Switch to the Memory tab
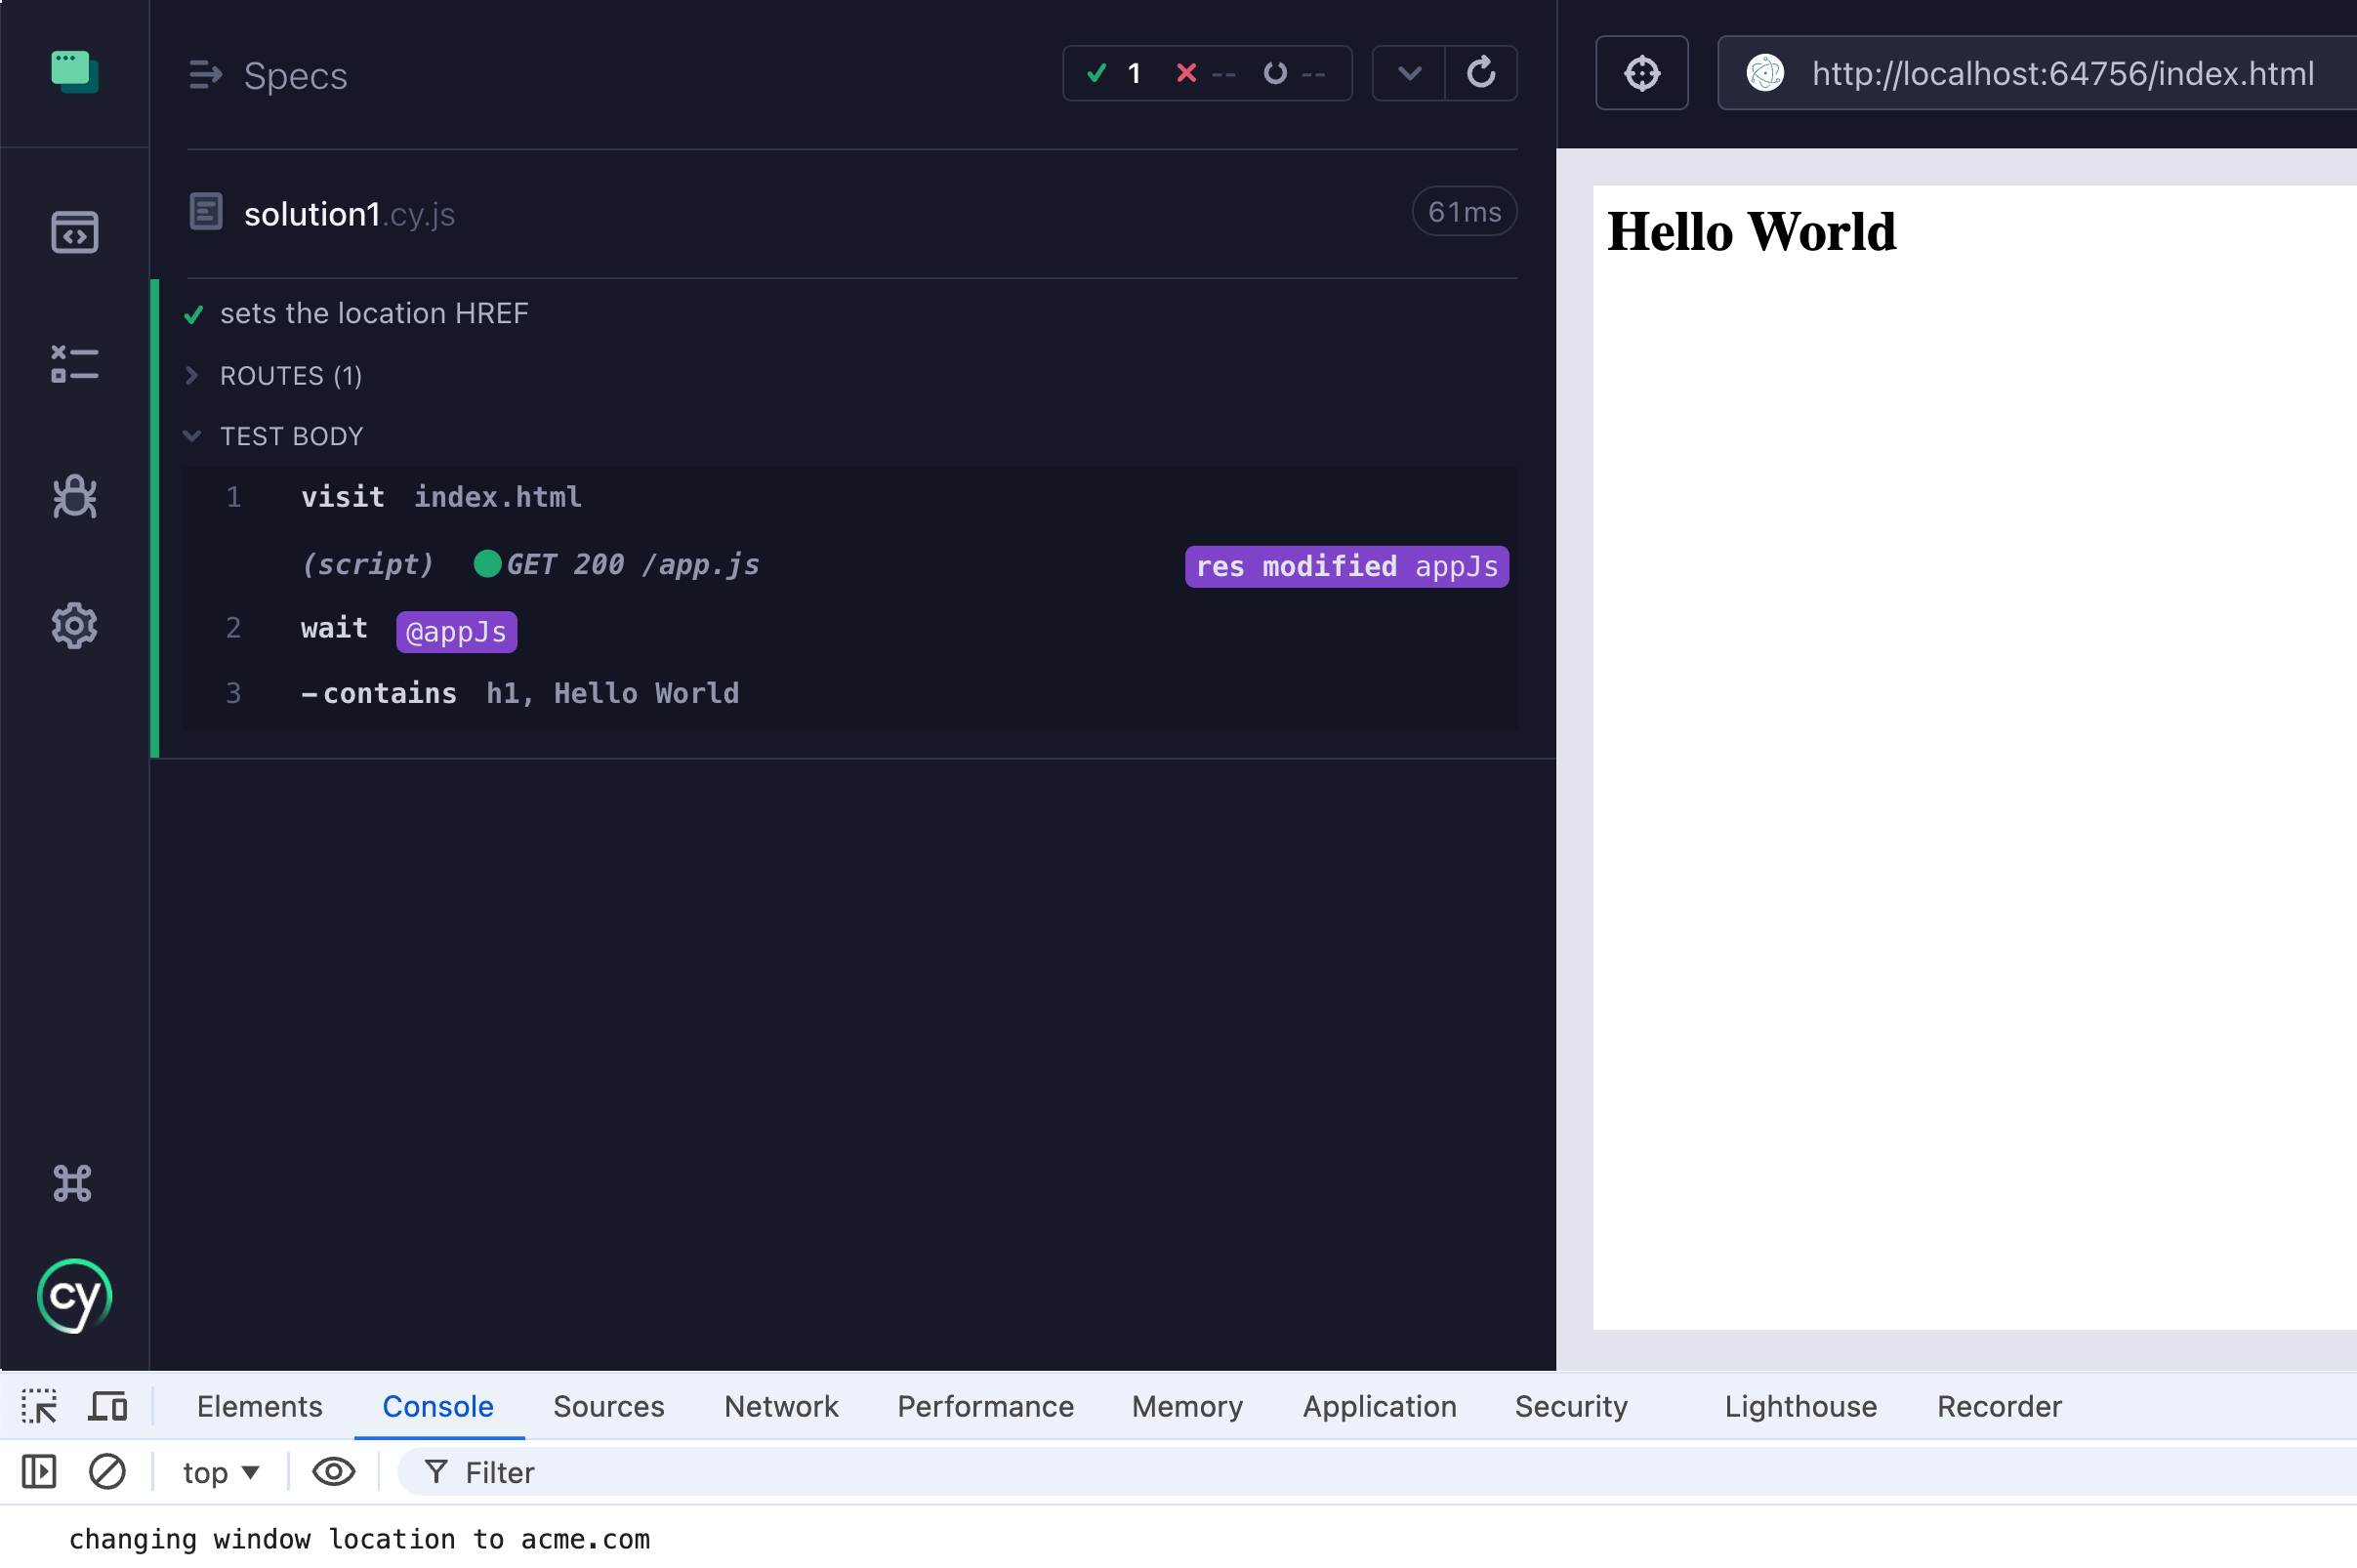This screenshot has height=1568, width=2357. (x=1187, y=1406)
